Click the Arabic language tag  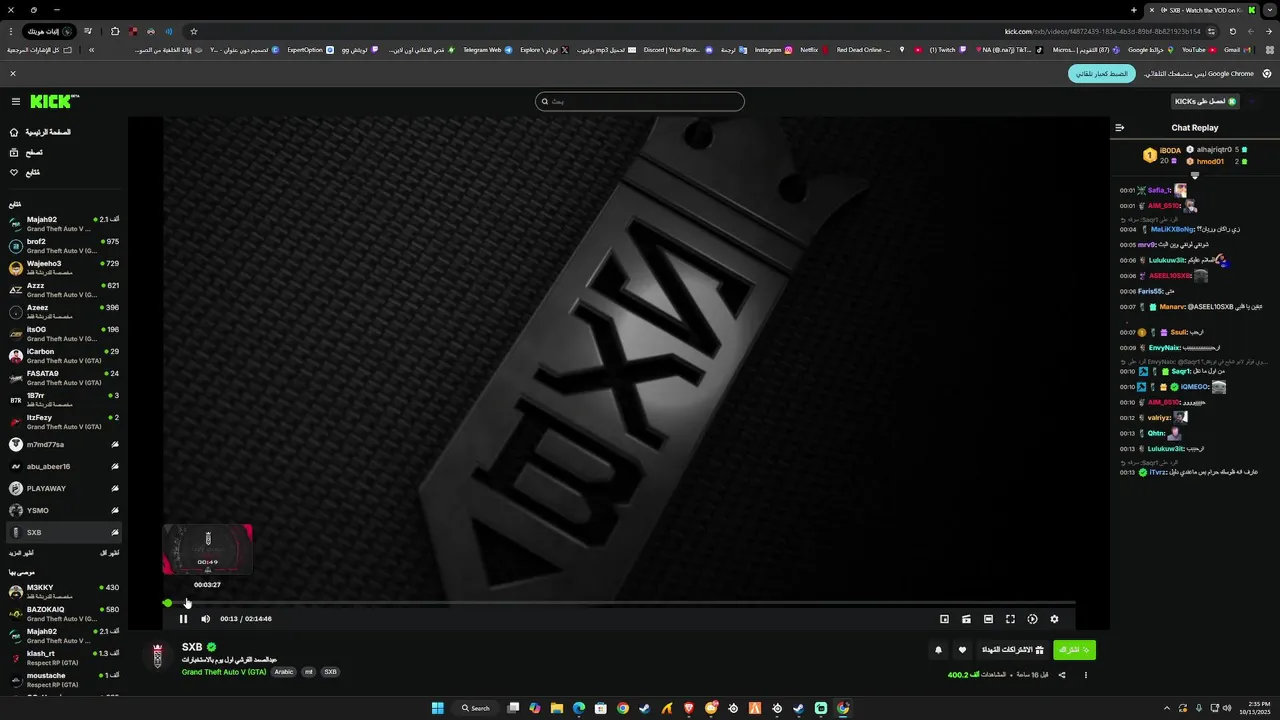[x=284, y=672]
